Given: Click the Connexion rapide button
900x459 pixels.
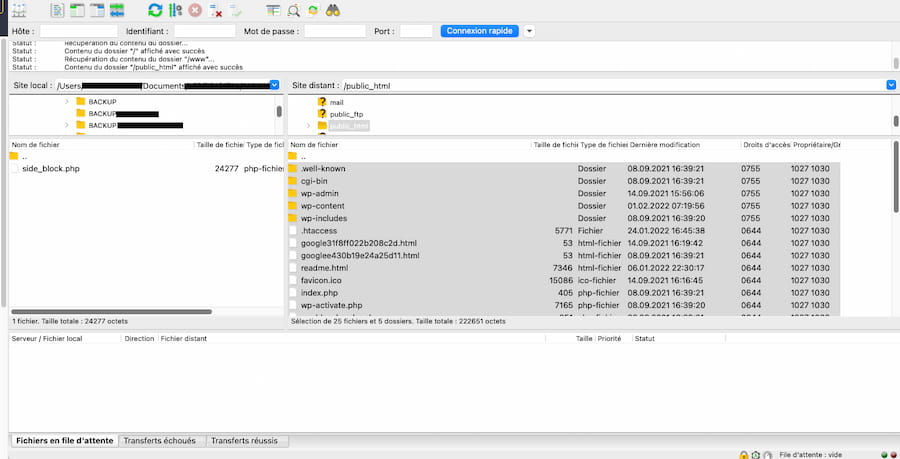Looking at the screenshot, I should pyautogui.click(x=479, y=31).
